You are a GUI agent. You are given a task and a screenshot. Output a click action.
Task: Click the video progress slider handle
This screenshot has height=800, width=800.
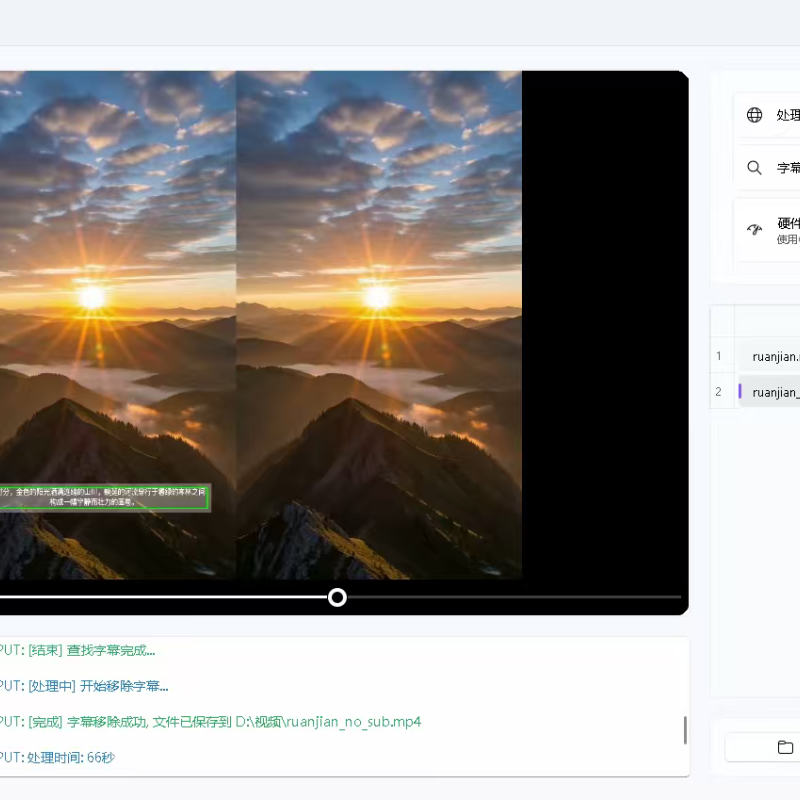[337, 597]
